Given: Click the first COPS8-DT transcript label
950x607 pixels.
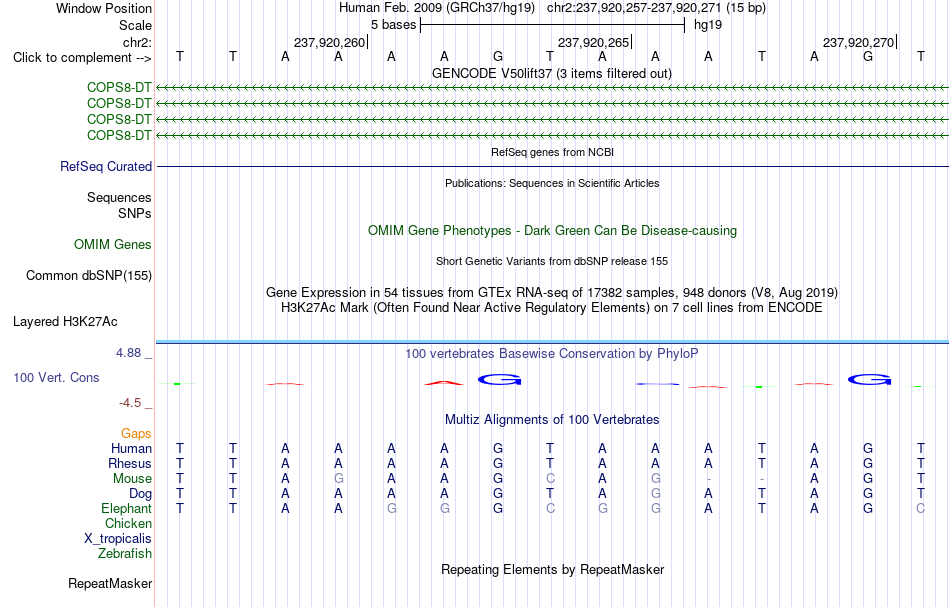Looking at the screenshot, I should (119, 87).
